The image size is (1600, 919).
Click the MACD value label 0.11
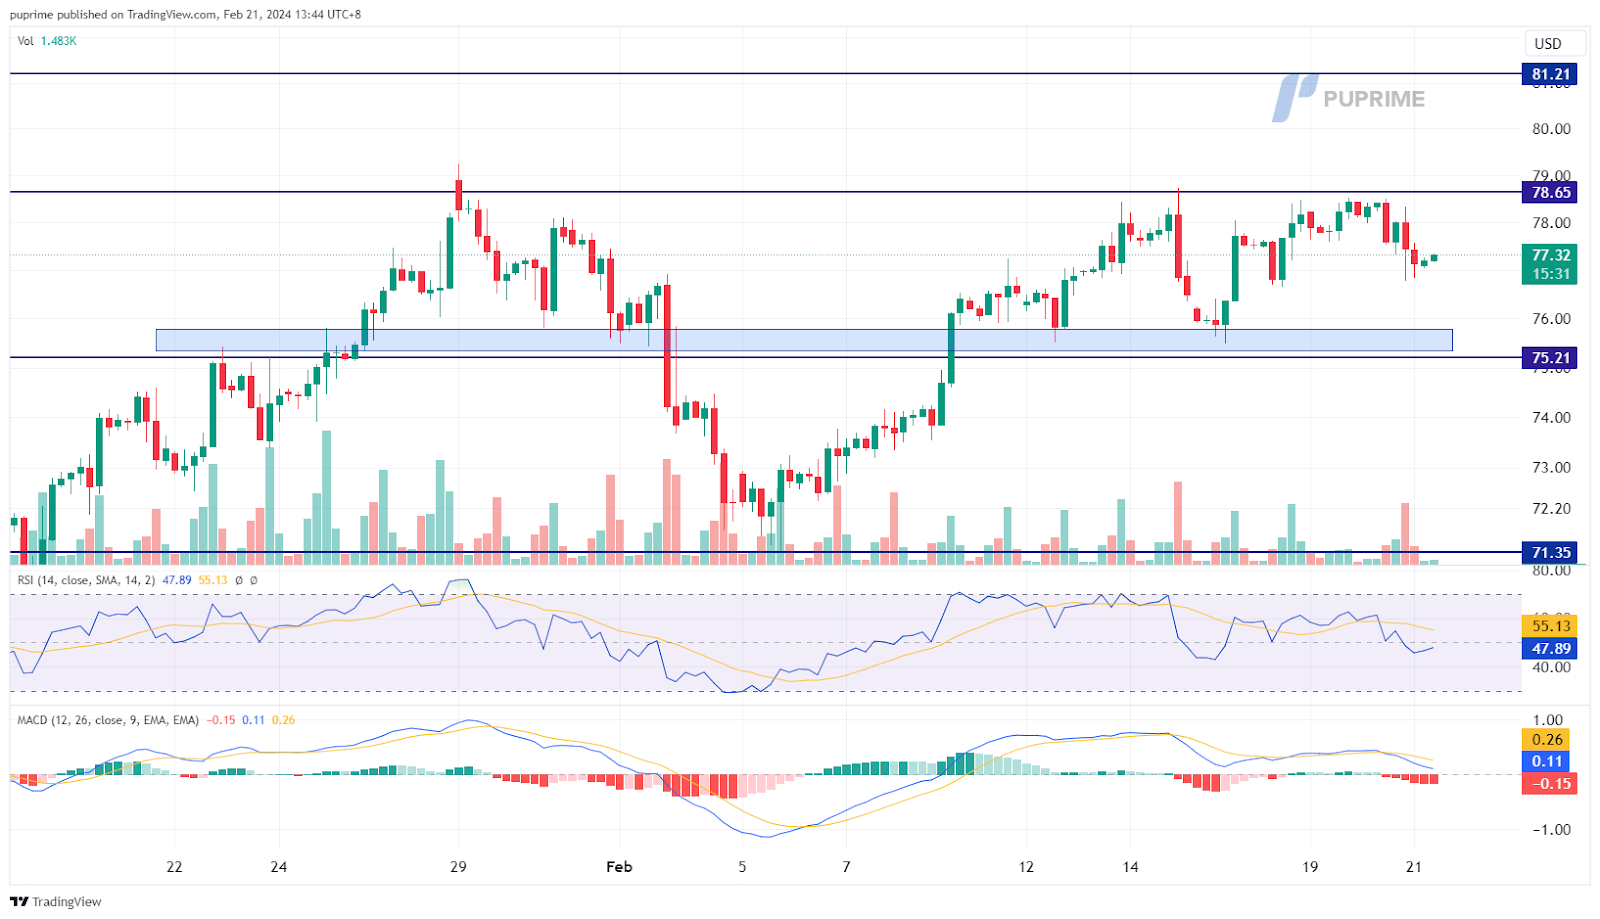(x=1548, y=762)
